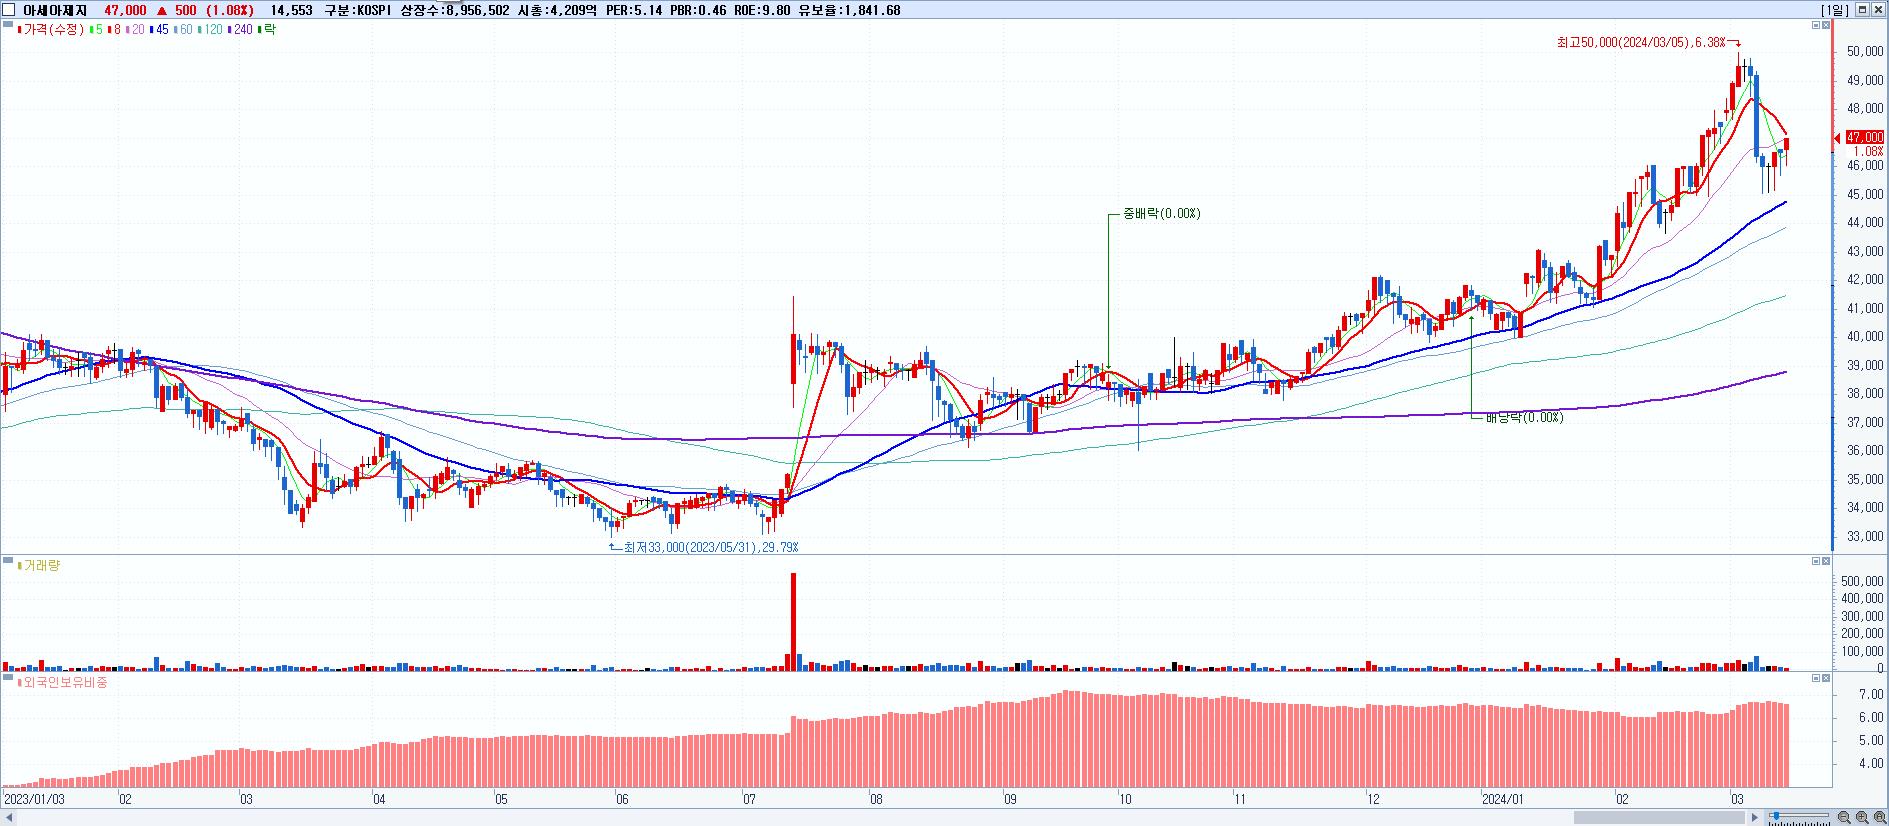Select the 8-day moving average legend
Viewport: 1889px width, 826px height.
[x=114, y=30]
